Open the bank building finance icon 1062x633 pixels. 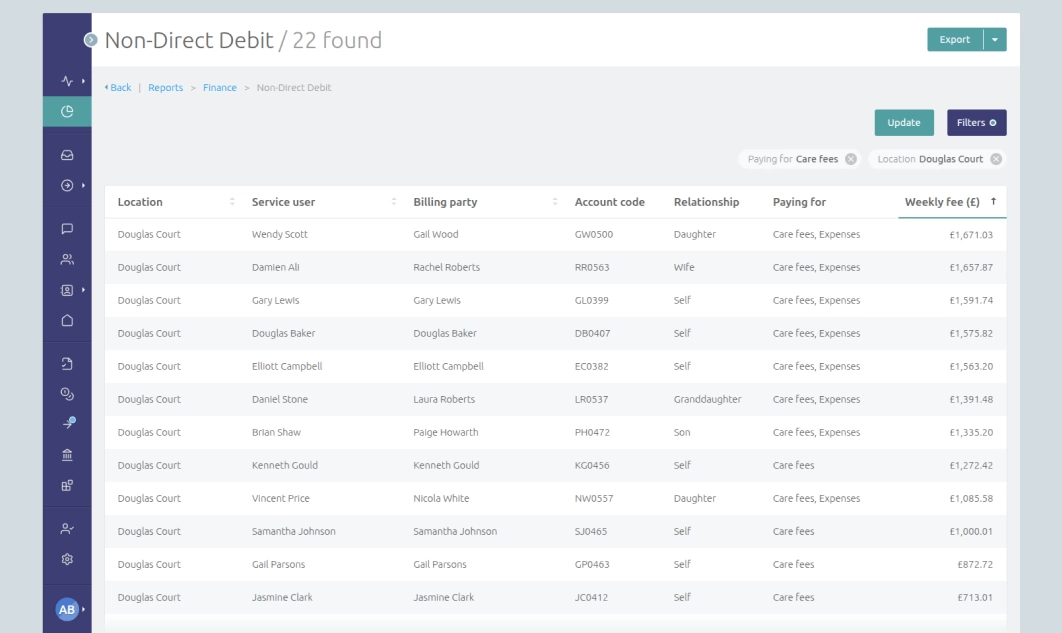(x=66, y=455)
